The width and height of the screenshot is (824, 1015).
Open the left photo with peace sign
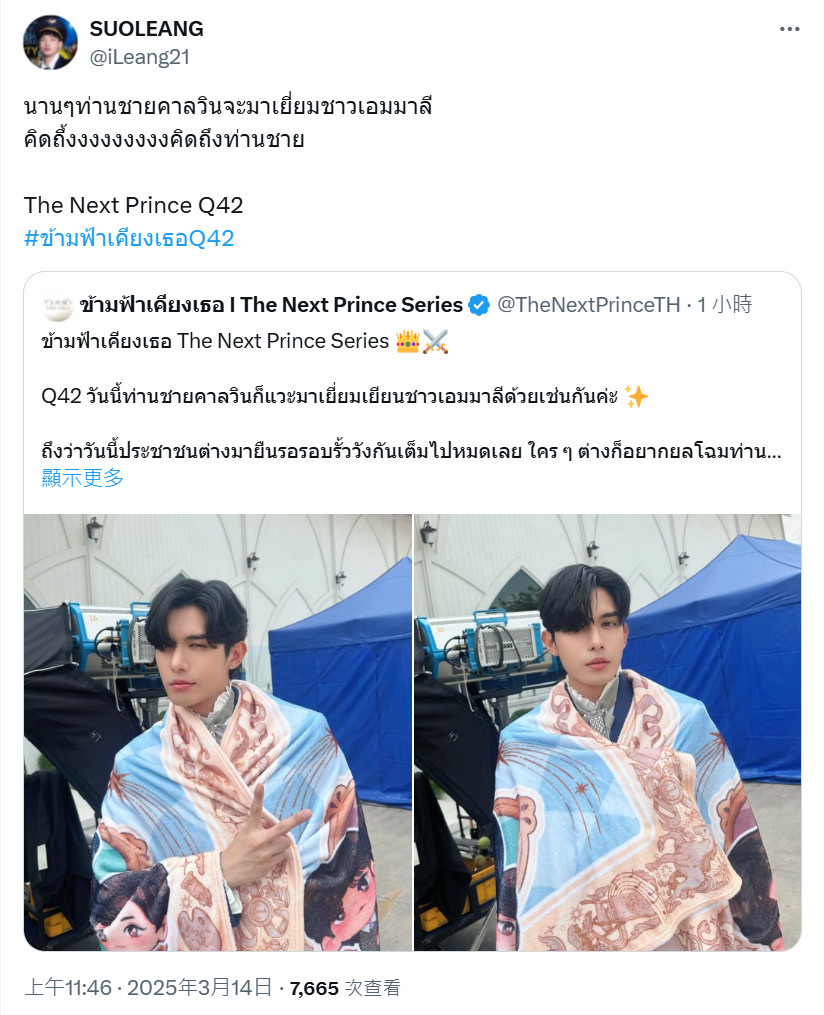point(217,732)
